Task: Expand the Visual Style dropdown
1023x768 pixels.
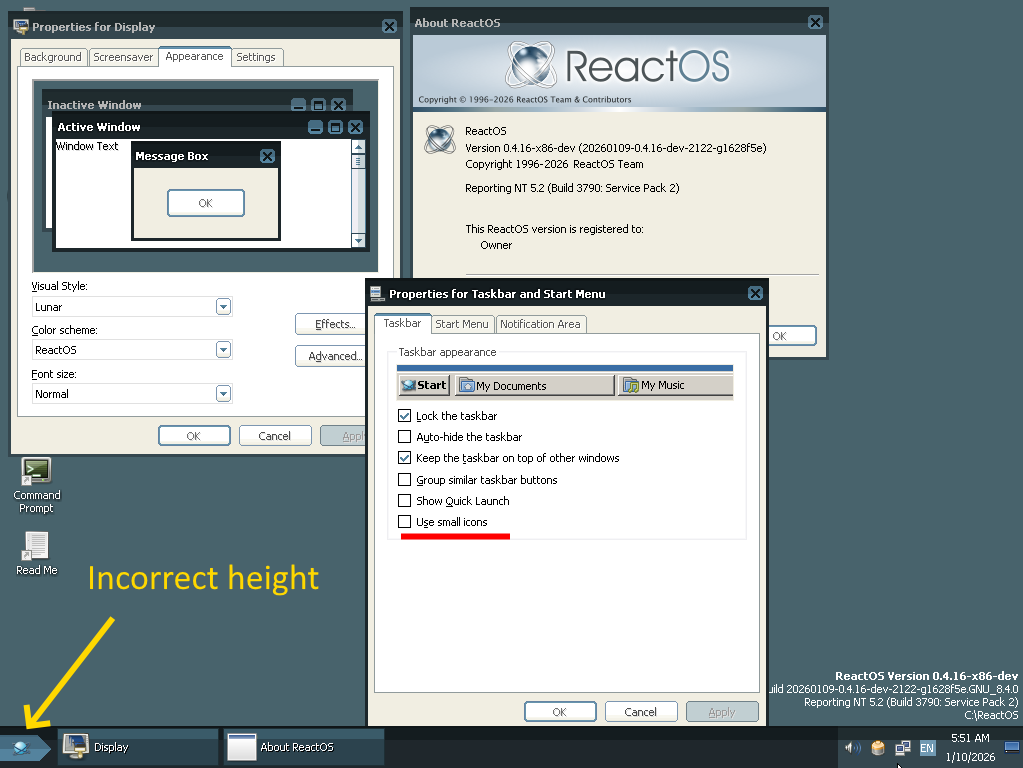Action: coord(224,307)
